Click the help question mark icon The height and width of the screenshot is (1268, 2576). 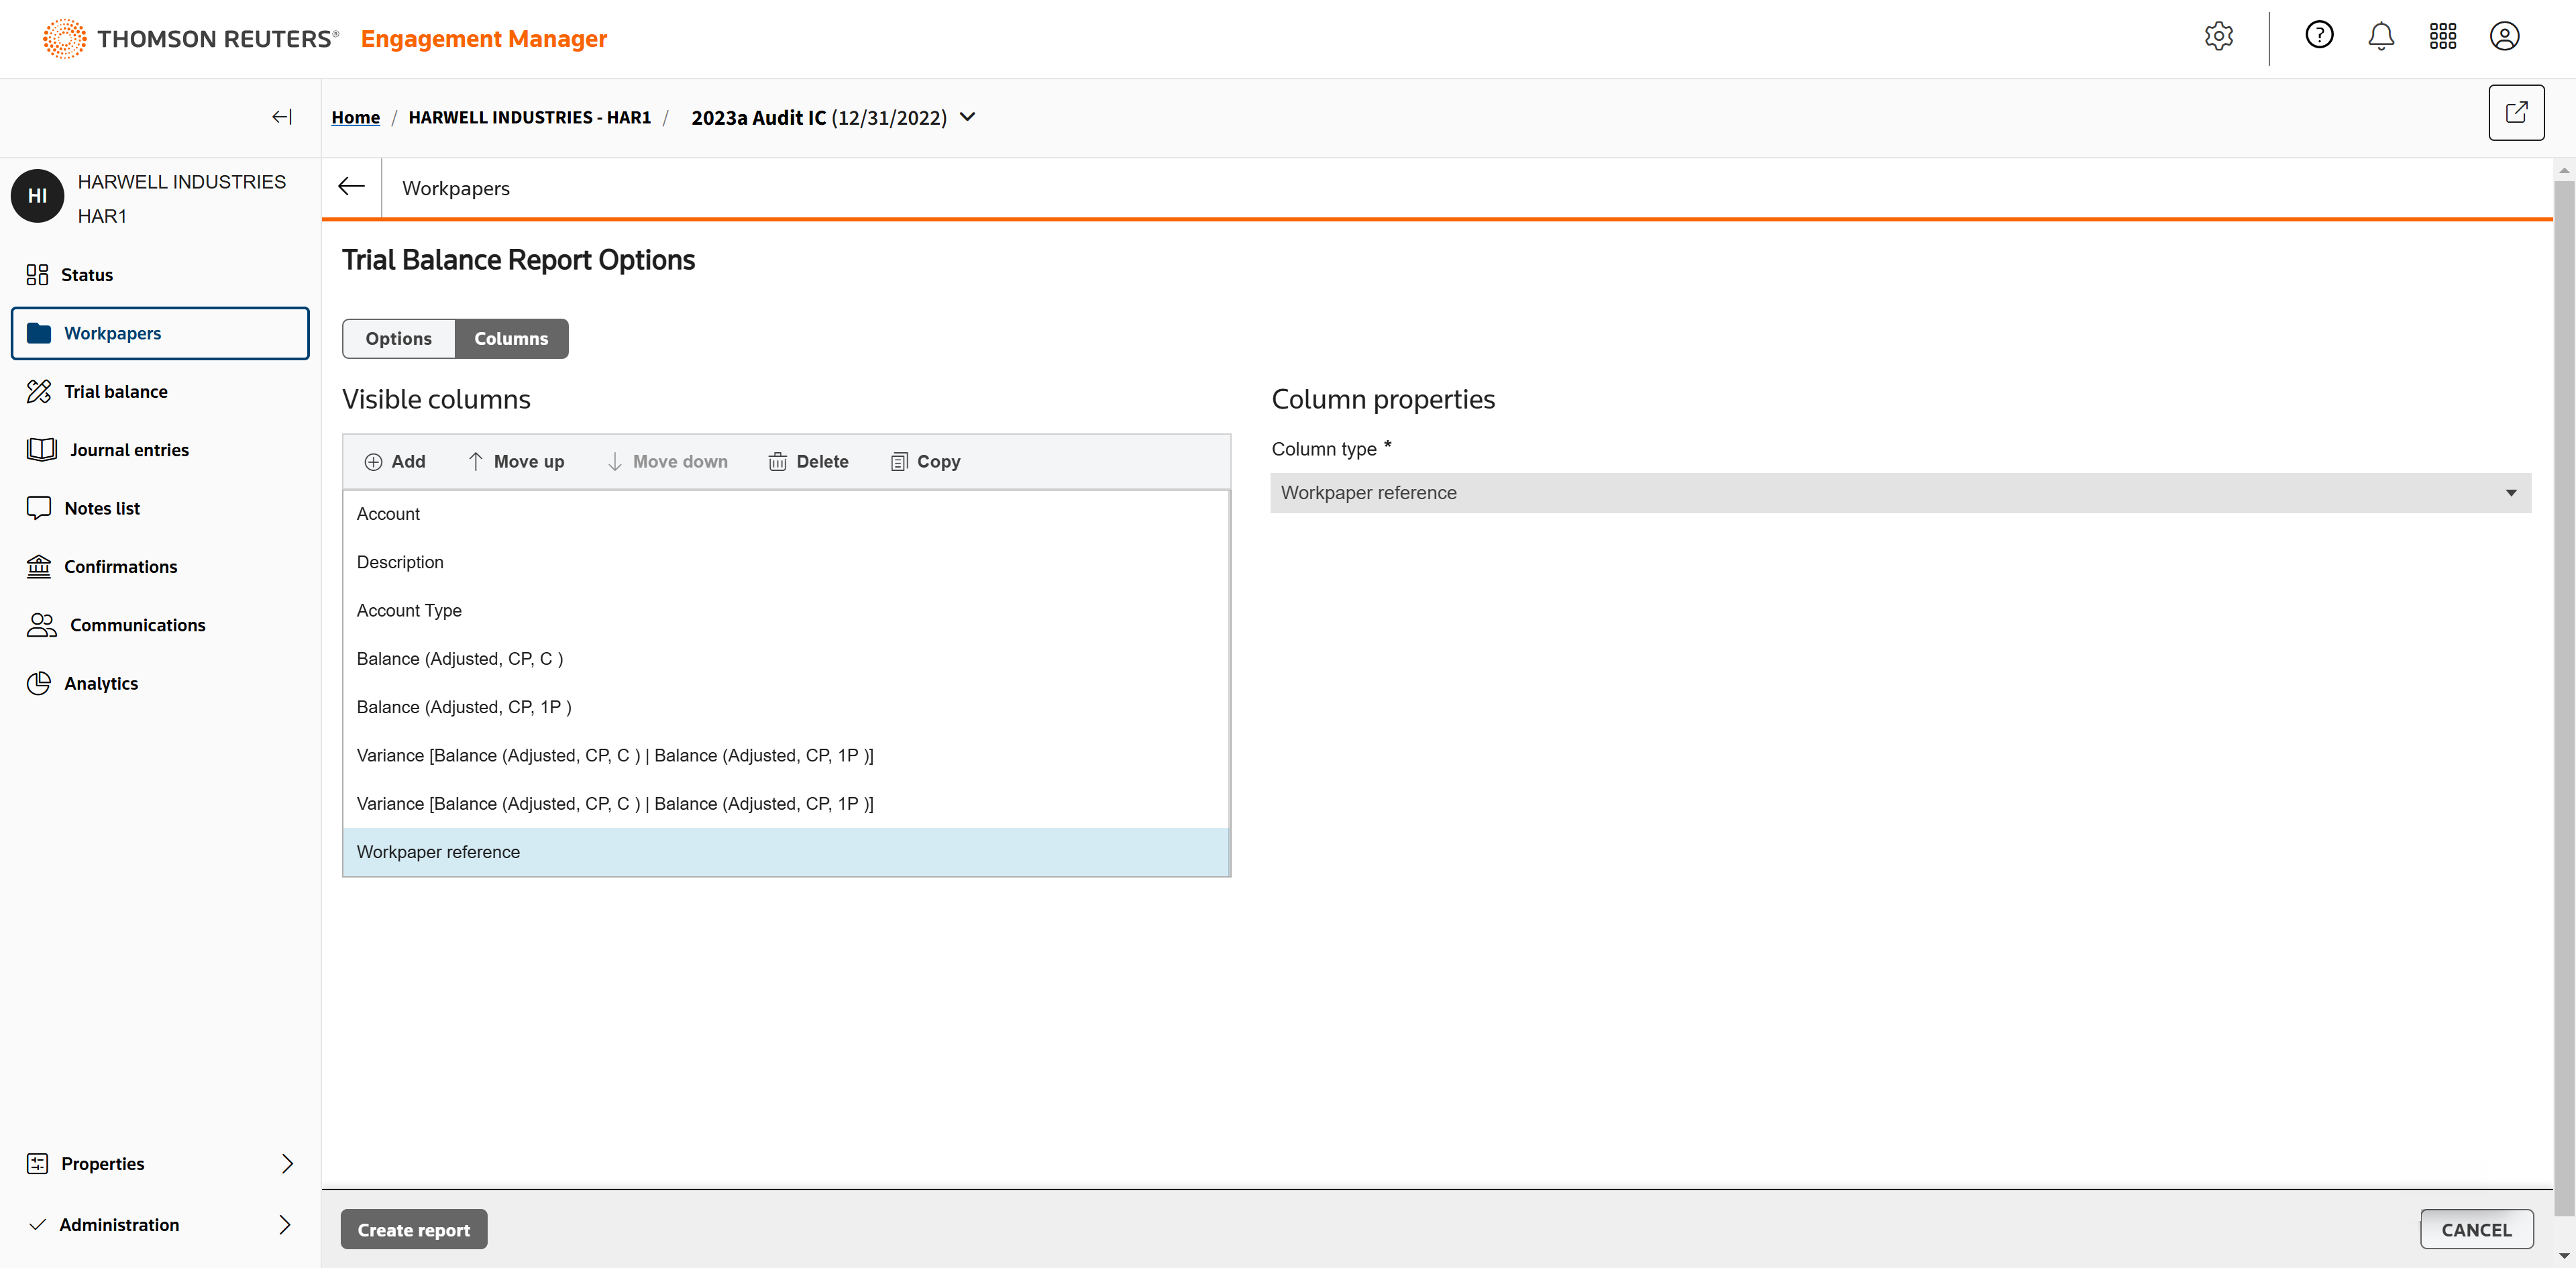pos(2319,36)
